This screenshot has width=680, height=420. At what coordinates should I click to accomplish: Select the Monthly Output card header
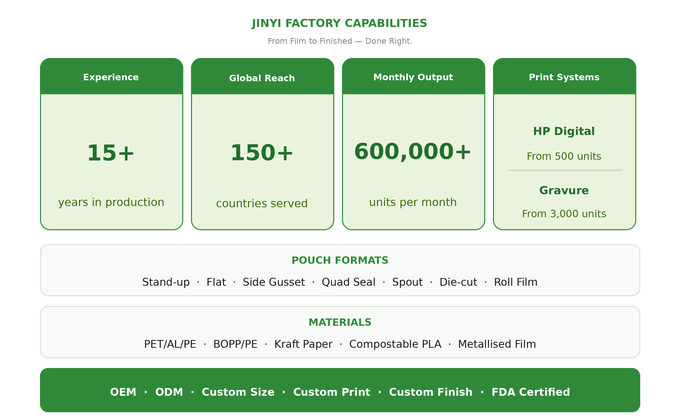pos(413,76)
